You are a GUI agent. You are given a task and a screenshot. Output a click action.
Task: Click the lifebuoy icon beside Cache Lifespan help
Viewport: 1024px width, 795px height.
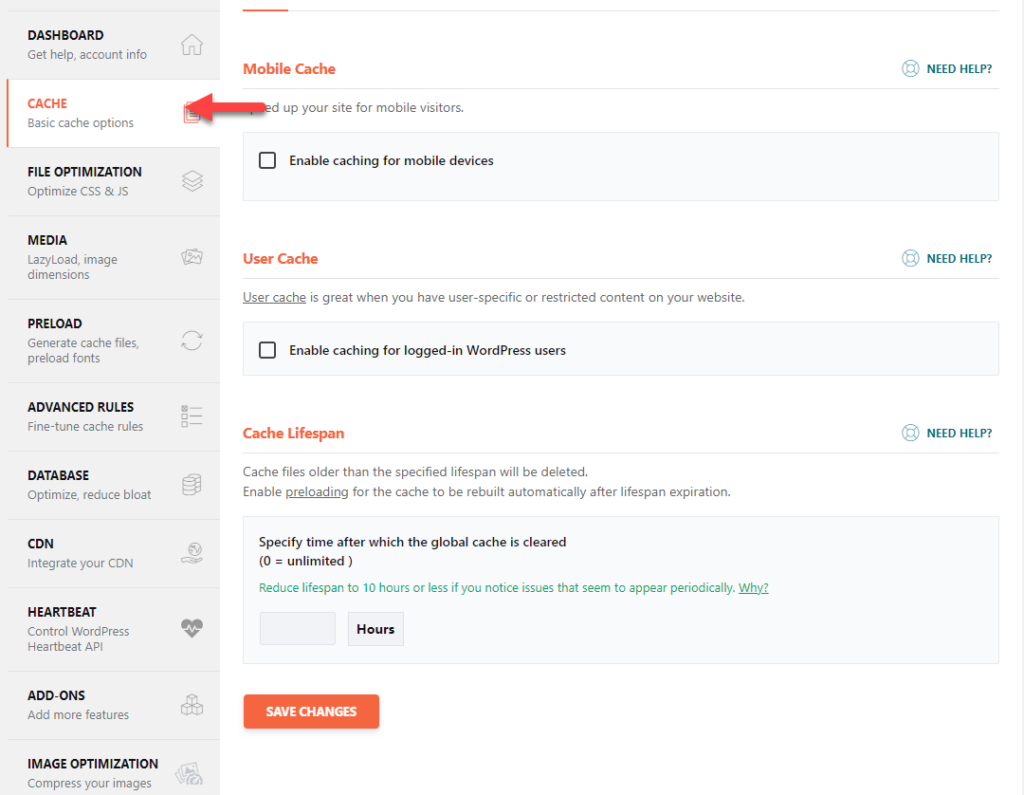click(910, 433)
